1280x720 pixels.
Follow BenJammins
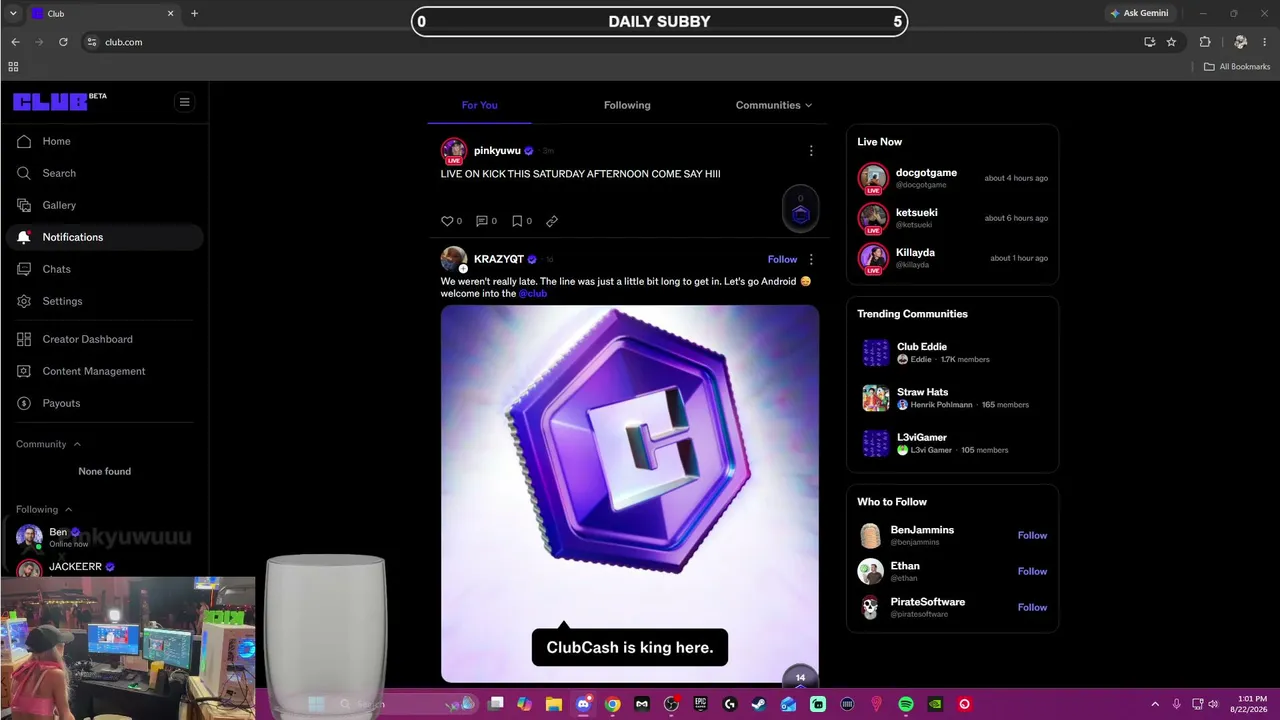click(1032, 535)
